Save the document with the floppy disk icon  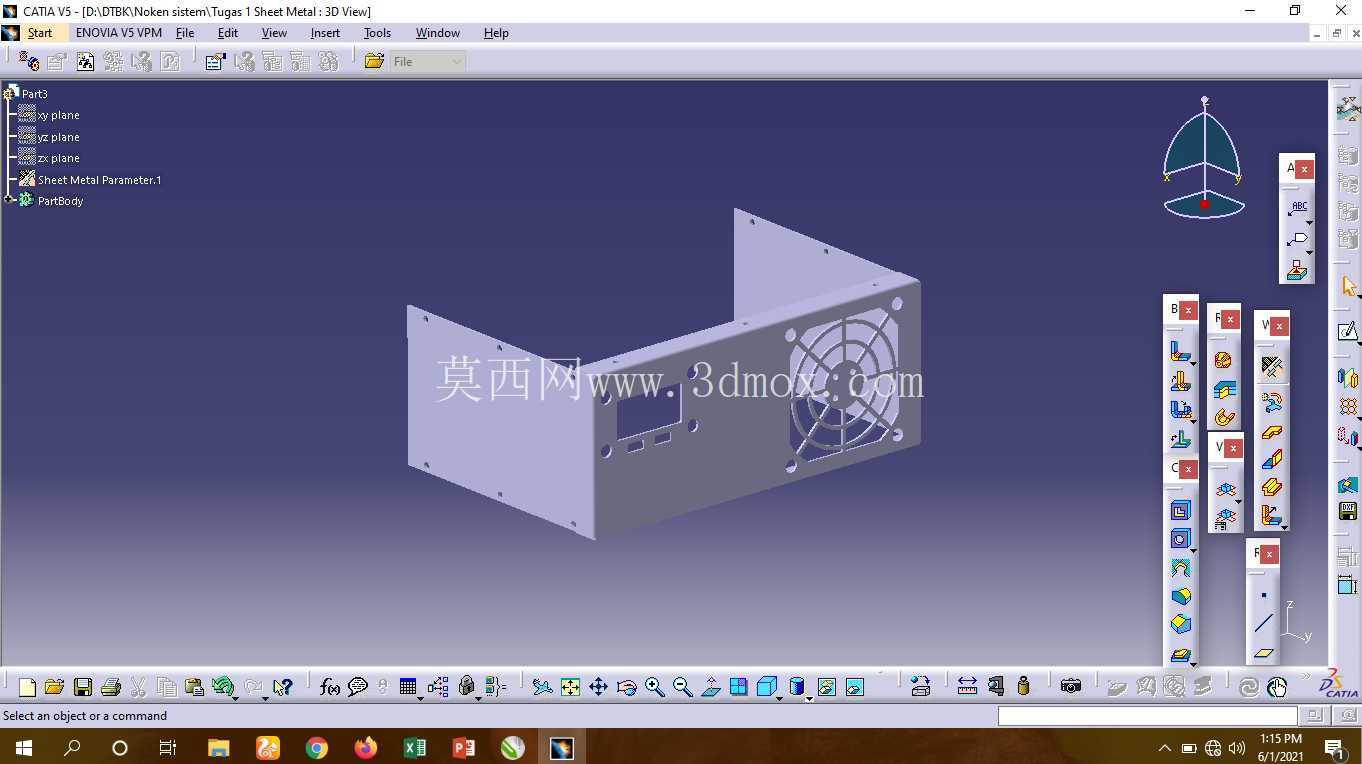83,687
